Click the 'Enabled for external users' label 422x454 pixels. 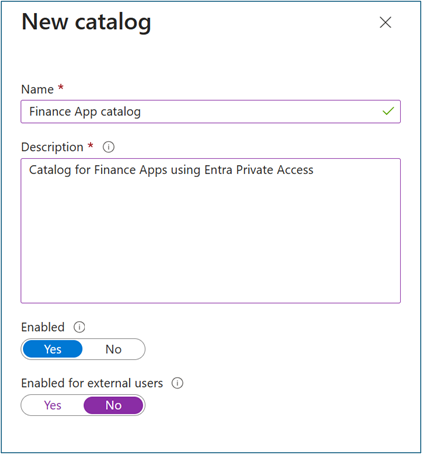pyautogui.click(x=92, y=383)
